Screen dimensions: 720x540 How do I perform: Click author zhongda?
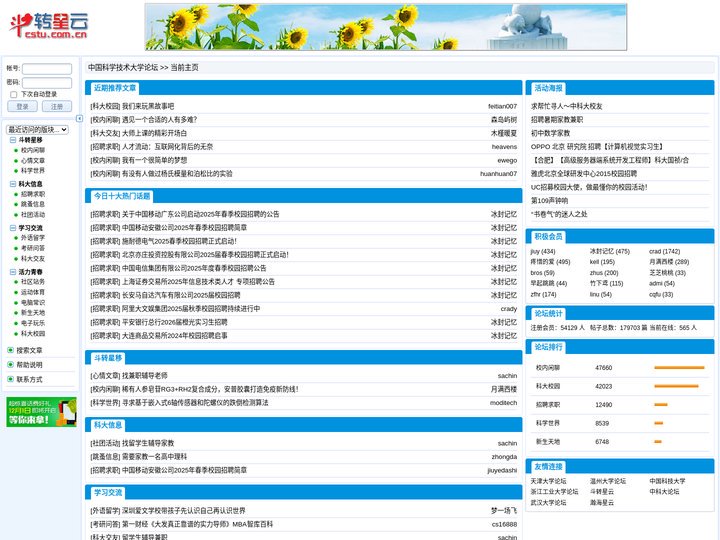tap(504, 457)
